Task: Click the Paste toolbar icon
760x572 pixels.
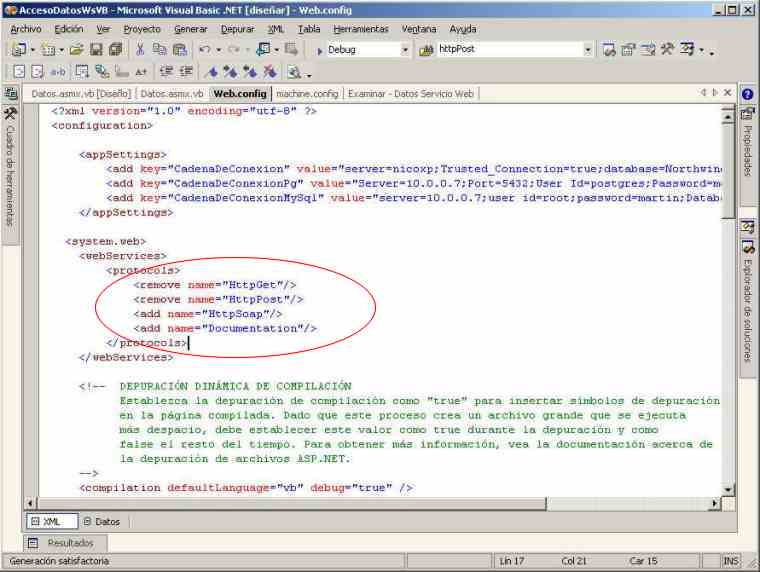Action: tap(180, 49)
